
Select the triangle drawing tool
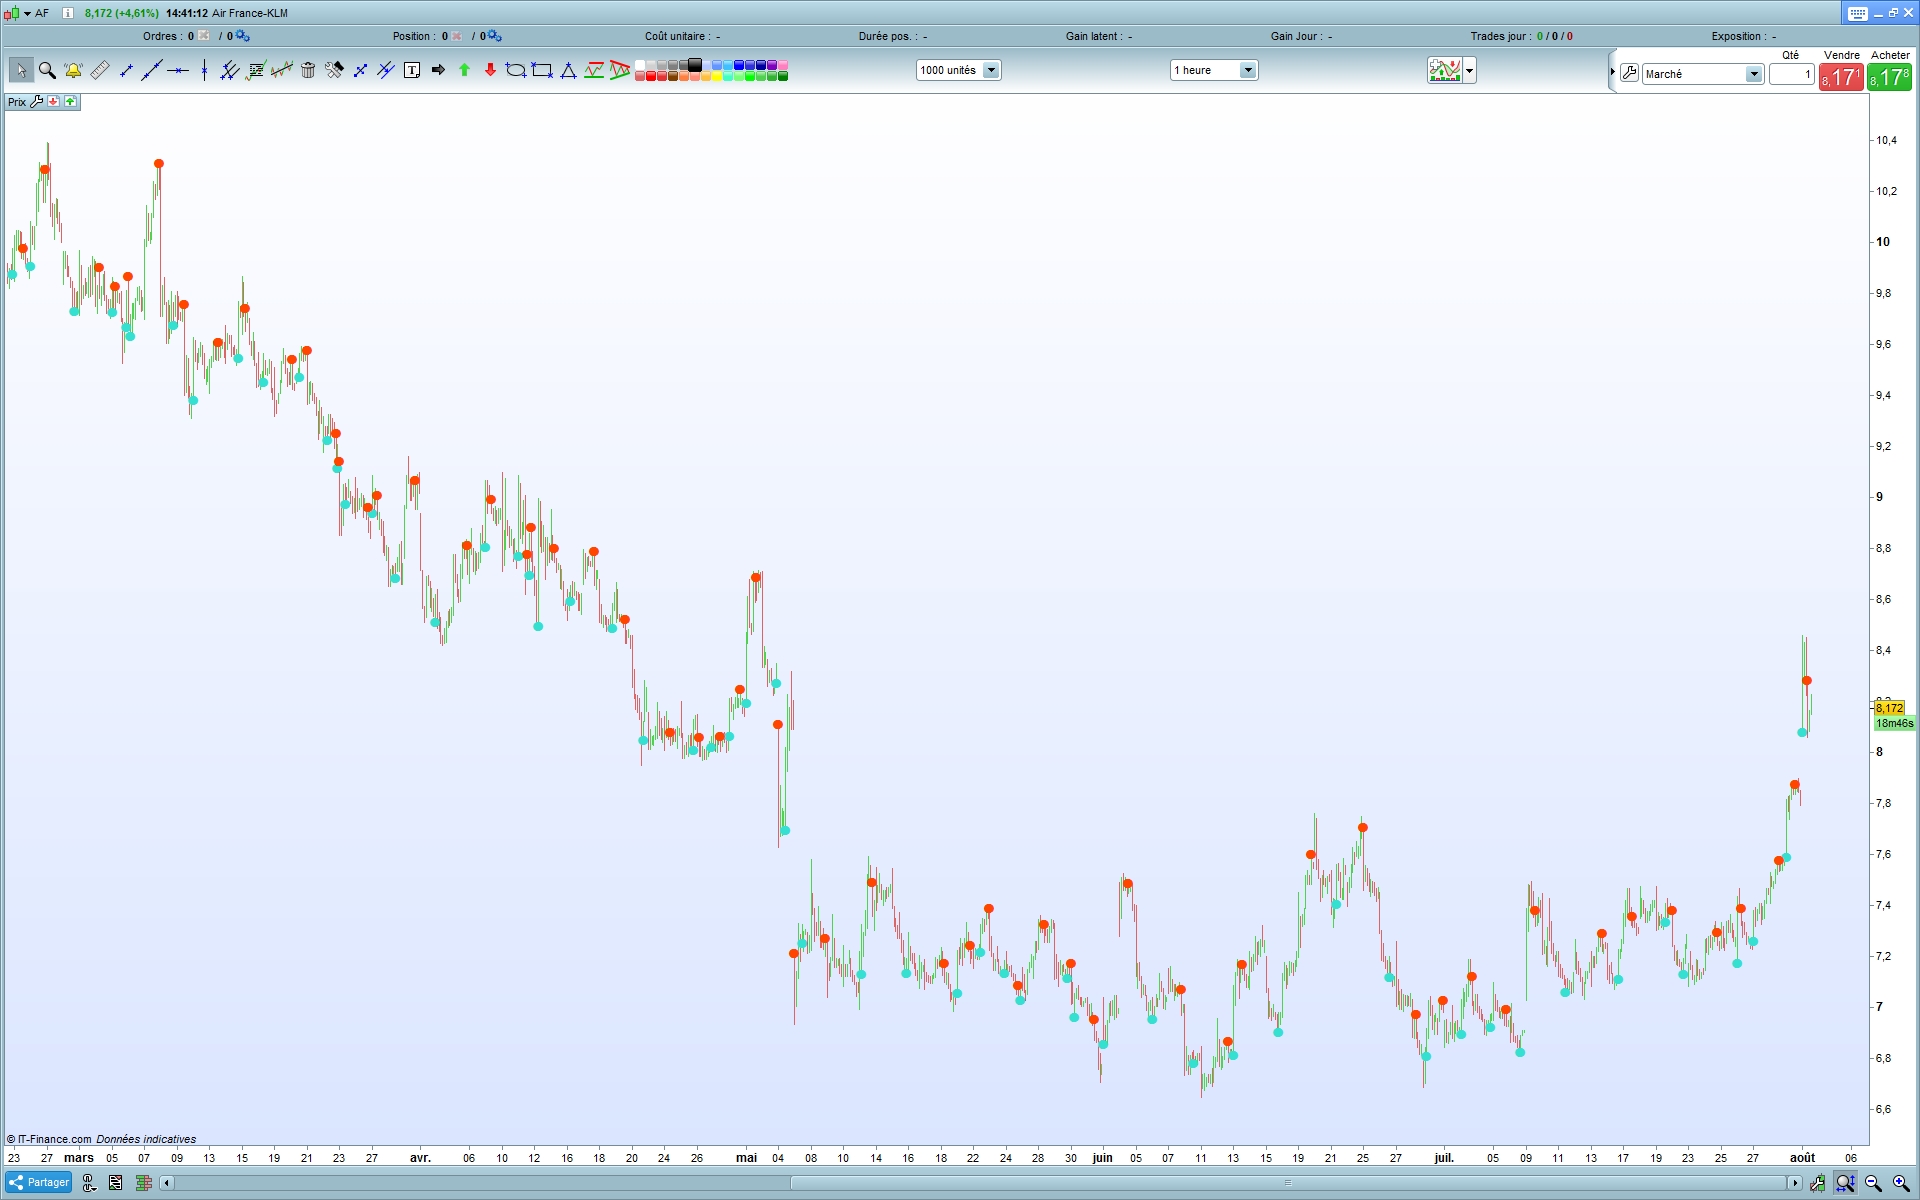click(x=568, y=70)
